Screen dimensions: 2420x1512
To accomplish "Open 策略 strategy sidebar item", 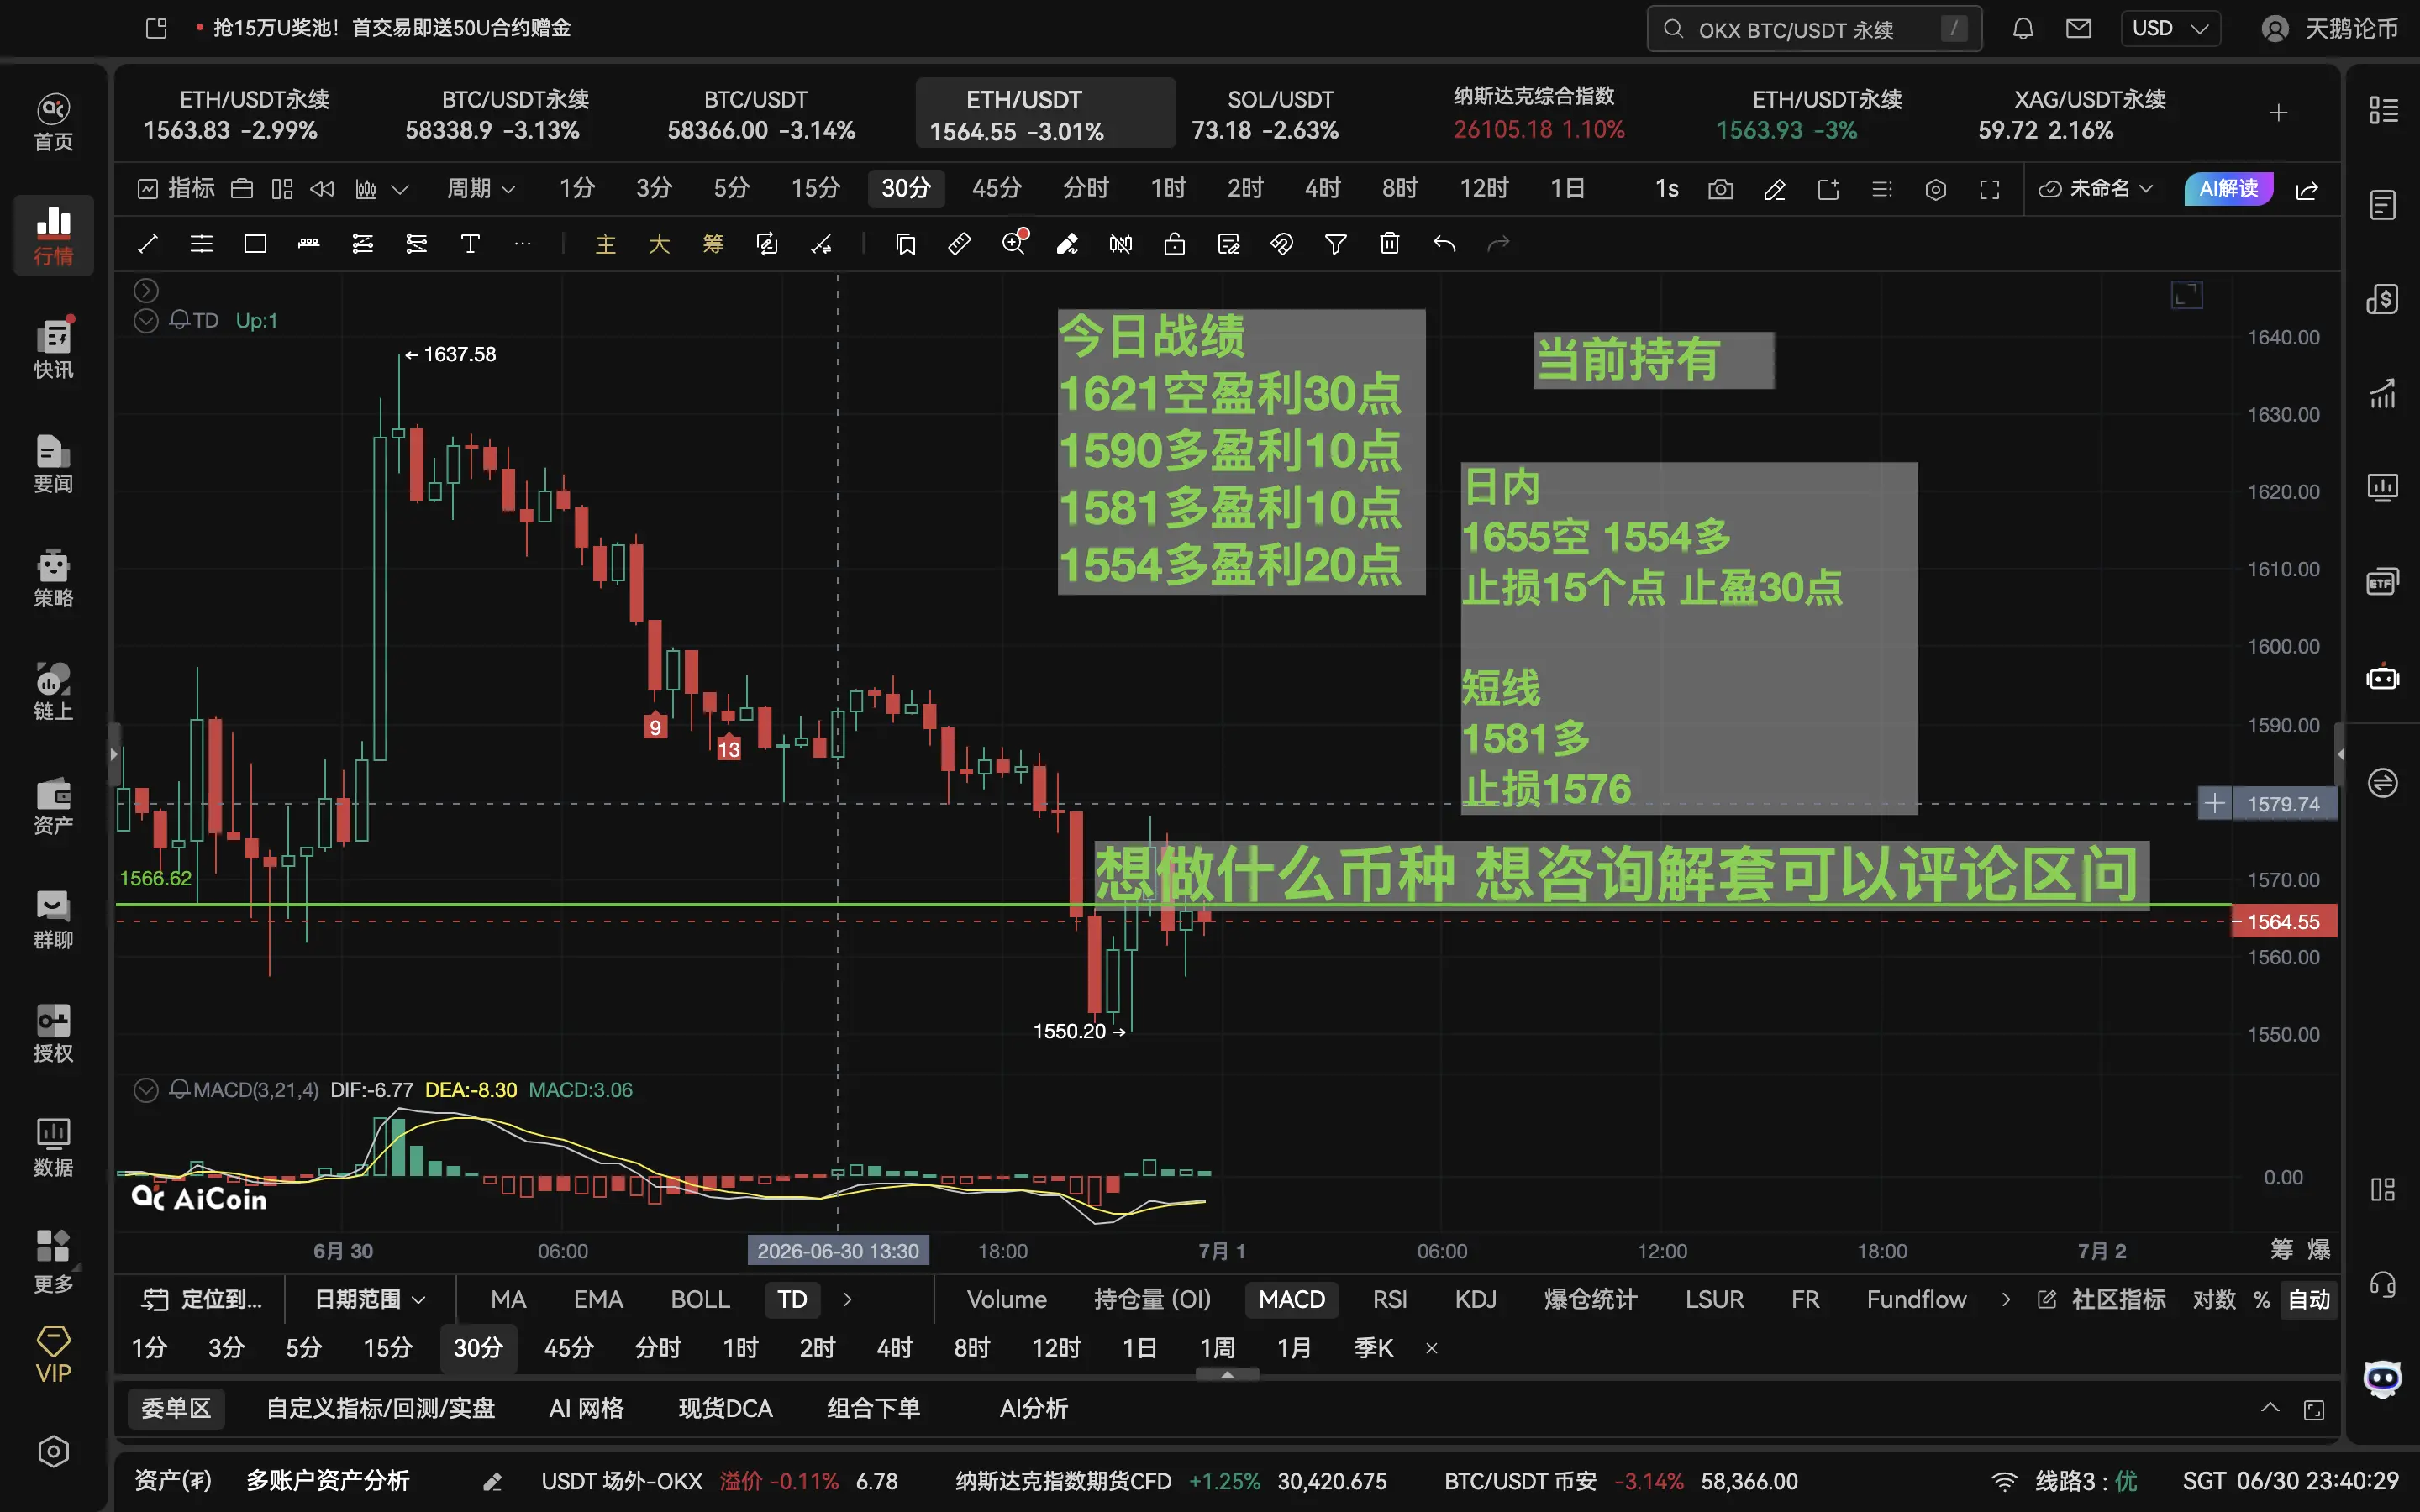I will [x=53, y=578].
